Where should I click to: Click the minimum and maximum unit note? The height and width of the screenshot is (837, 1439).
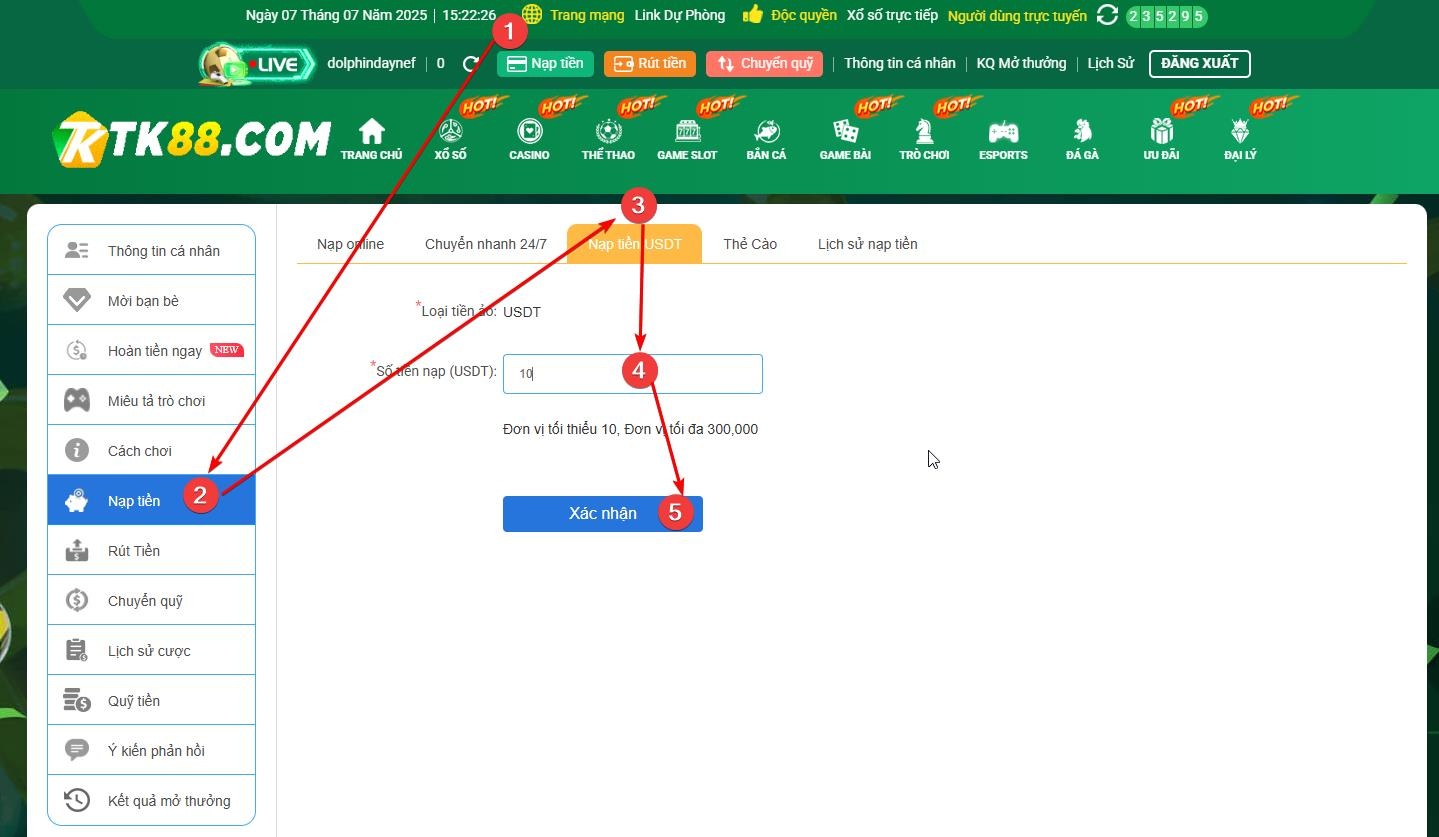[x=630, y=429]
